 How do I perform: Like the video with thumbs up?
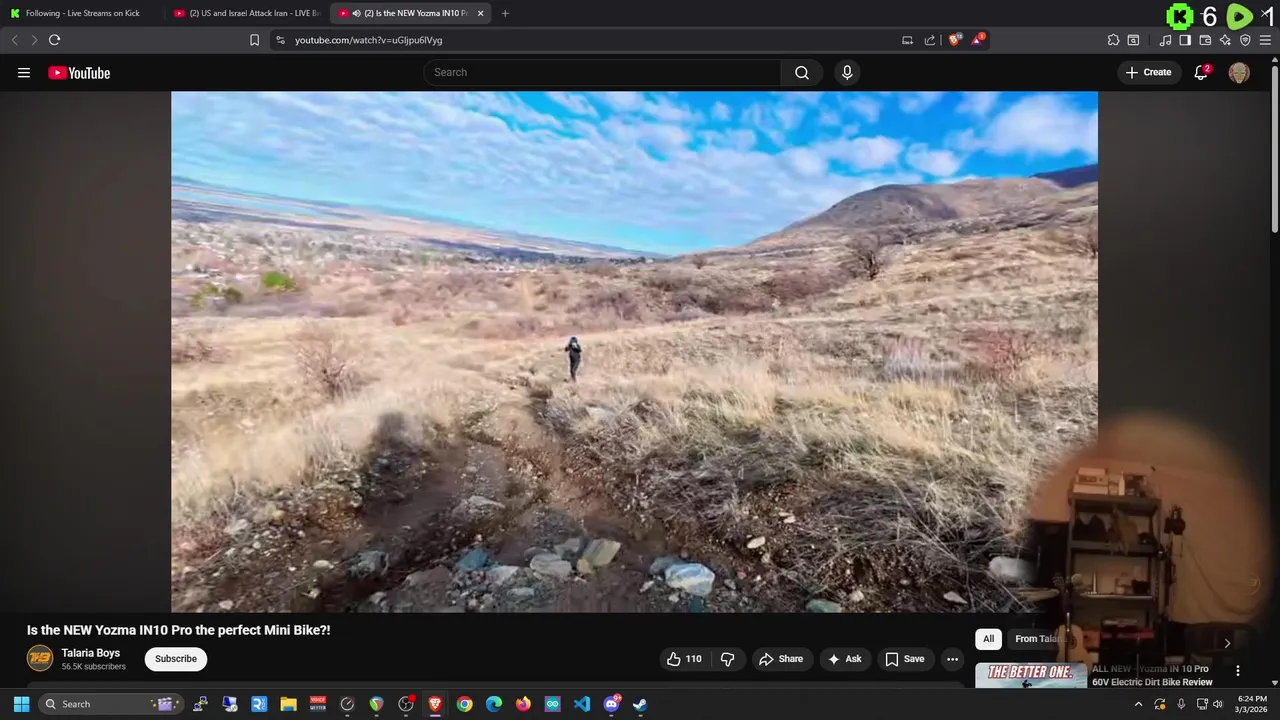click(684, 659)
